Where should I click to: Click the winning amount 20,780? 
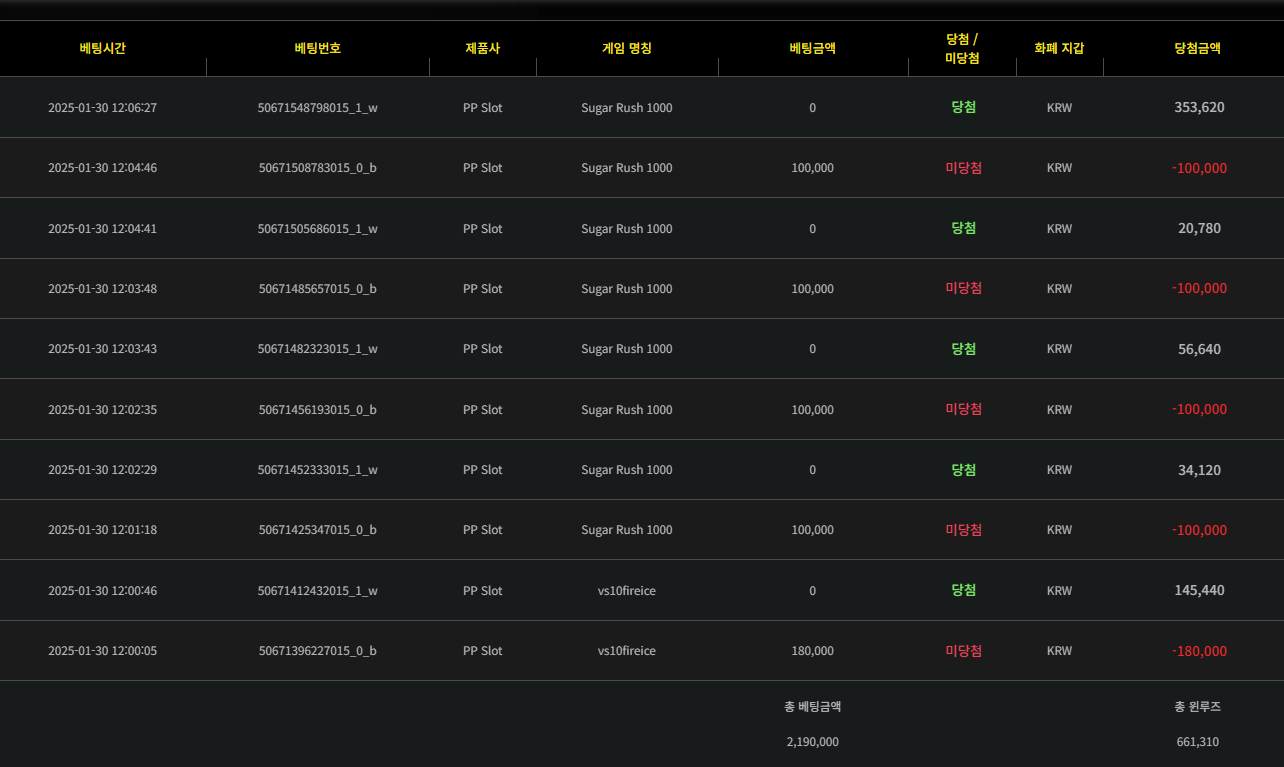pyautogui.click(x=1199, y=228)
